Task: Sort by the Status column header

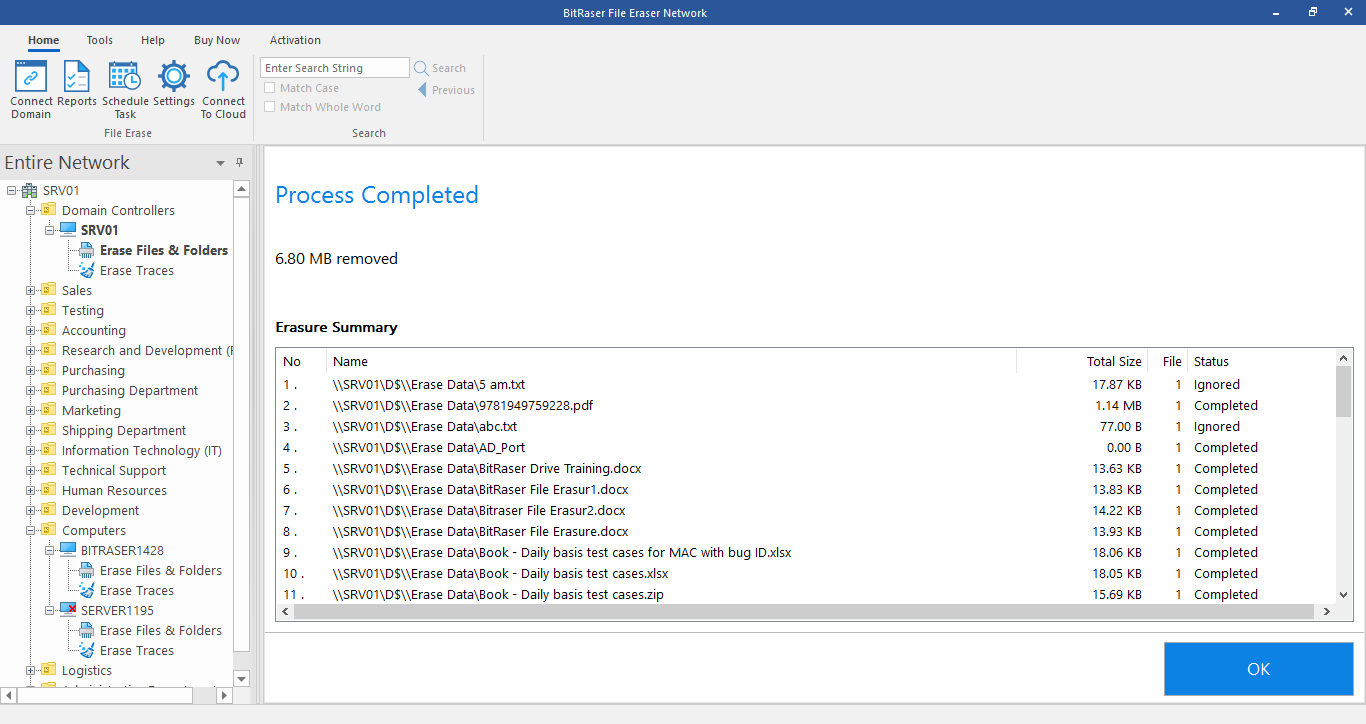Action: pyautogui.click(x=1261, y=361)
